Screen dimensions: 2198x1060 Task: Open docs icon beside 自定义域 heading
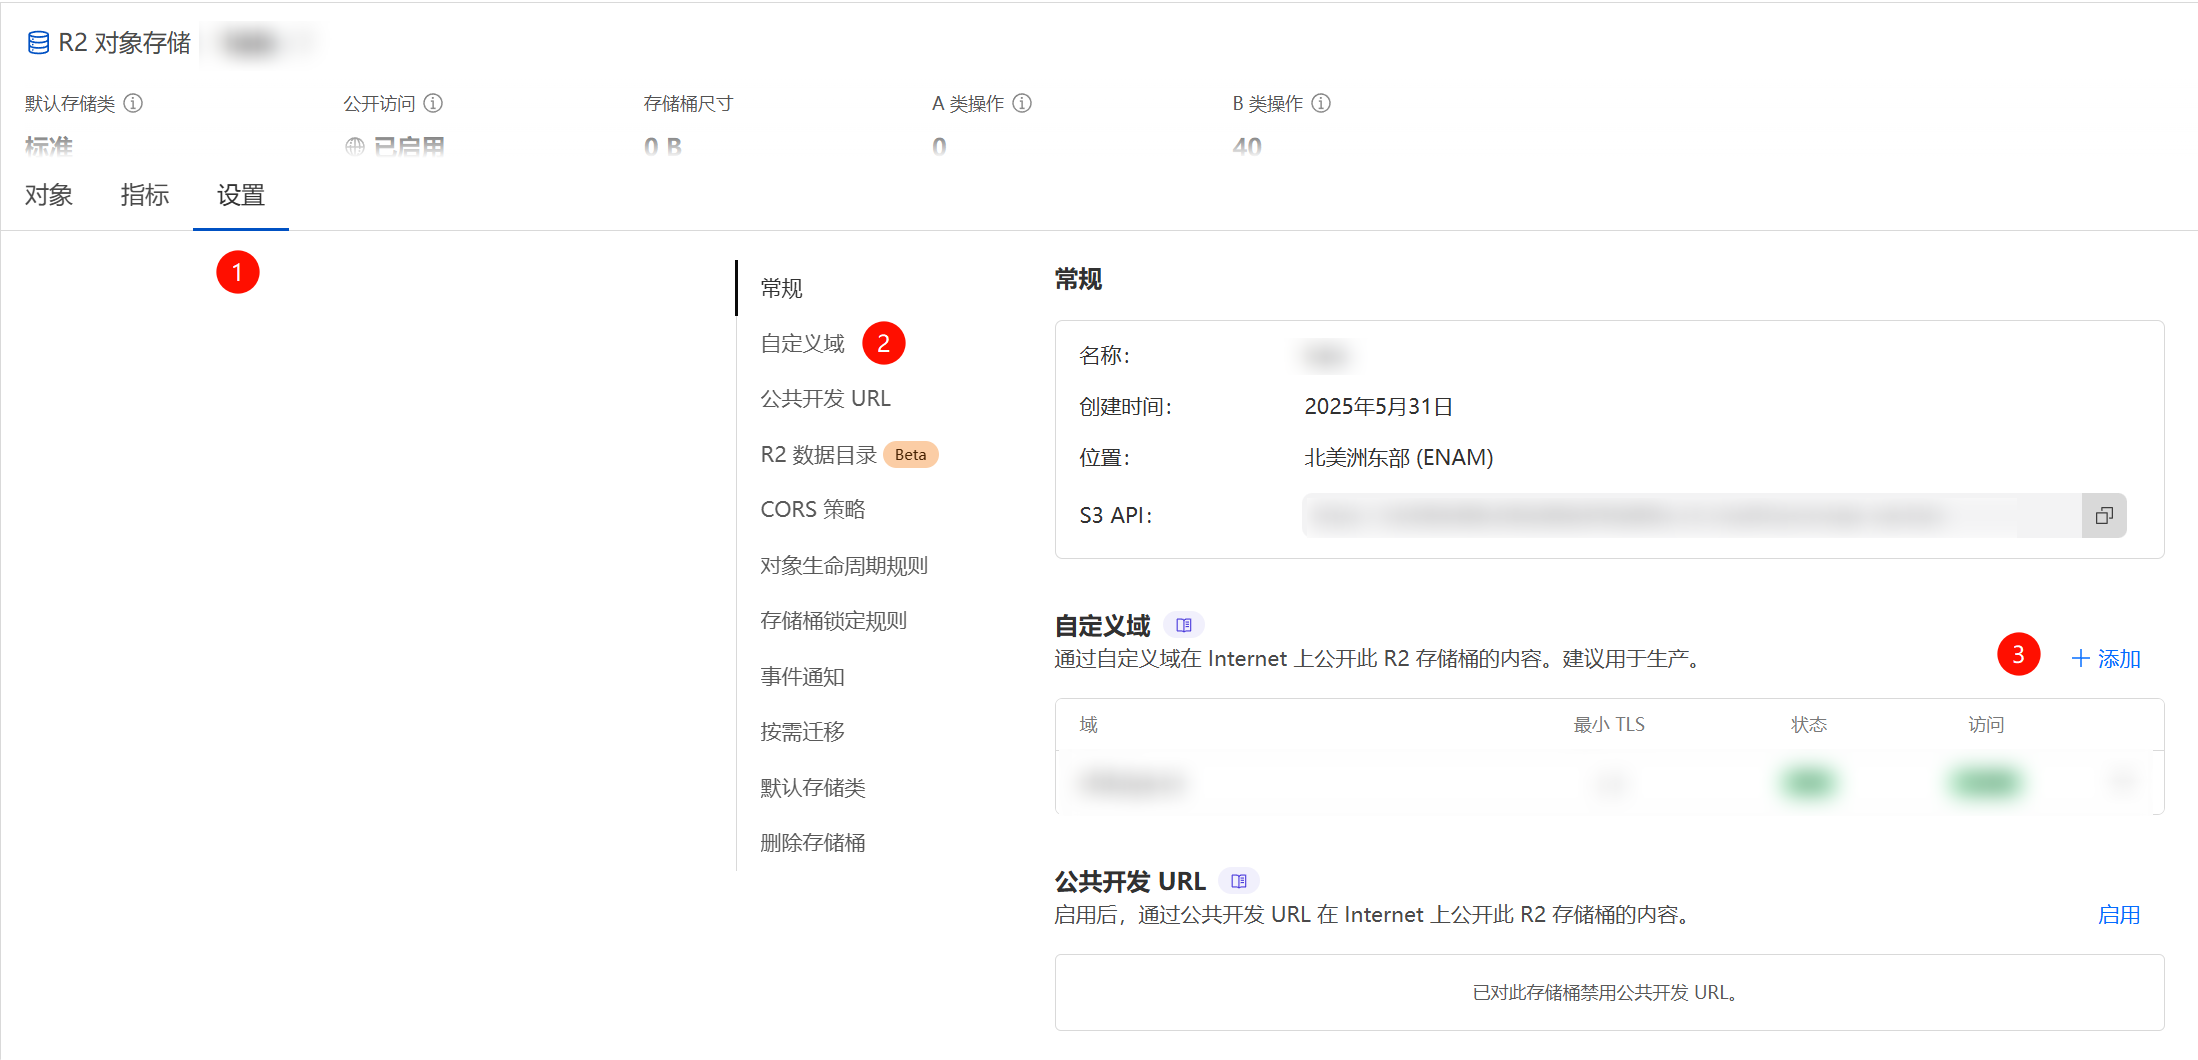tap(1184, 625)
